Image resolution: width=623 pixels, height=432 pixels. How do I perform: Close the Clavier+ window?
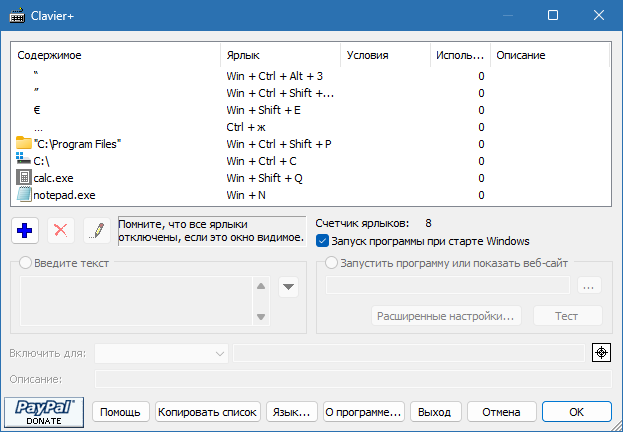click(599, 15)
